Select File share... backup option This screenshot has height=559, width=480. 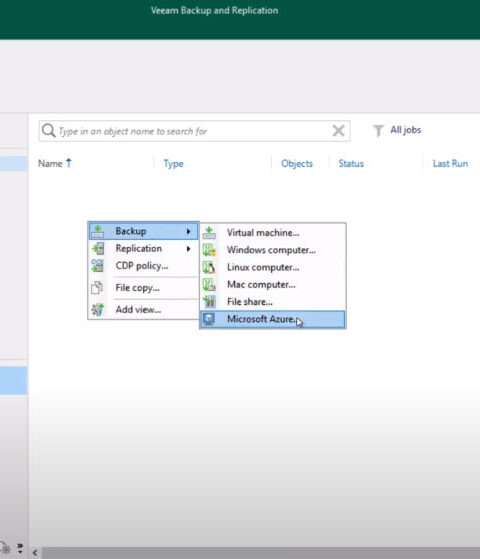[x=273, y=302]
